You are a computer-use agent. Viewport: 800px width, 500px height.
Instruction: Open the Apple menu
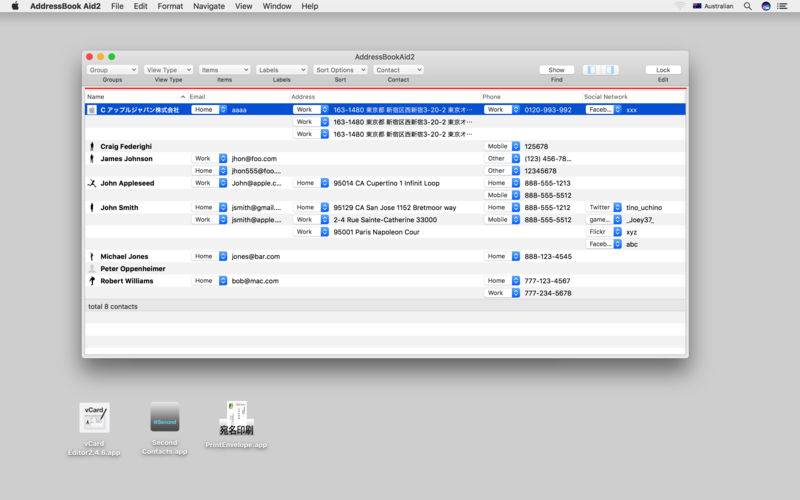click(15, 6)
